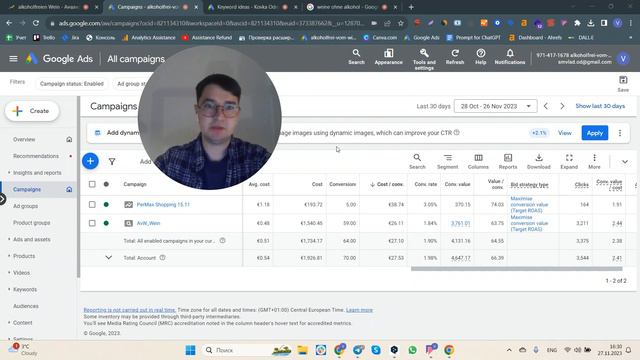Viewport: 640px width, 360px height.
Task: Open the Notifications bell
Action: click(510, 57)
